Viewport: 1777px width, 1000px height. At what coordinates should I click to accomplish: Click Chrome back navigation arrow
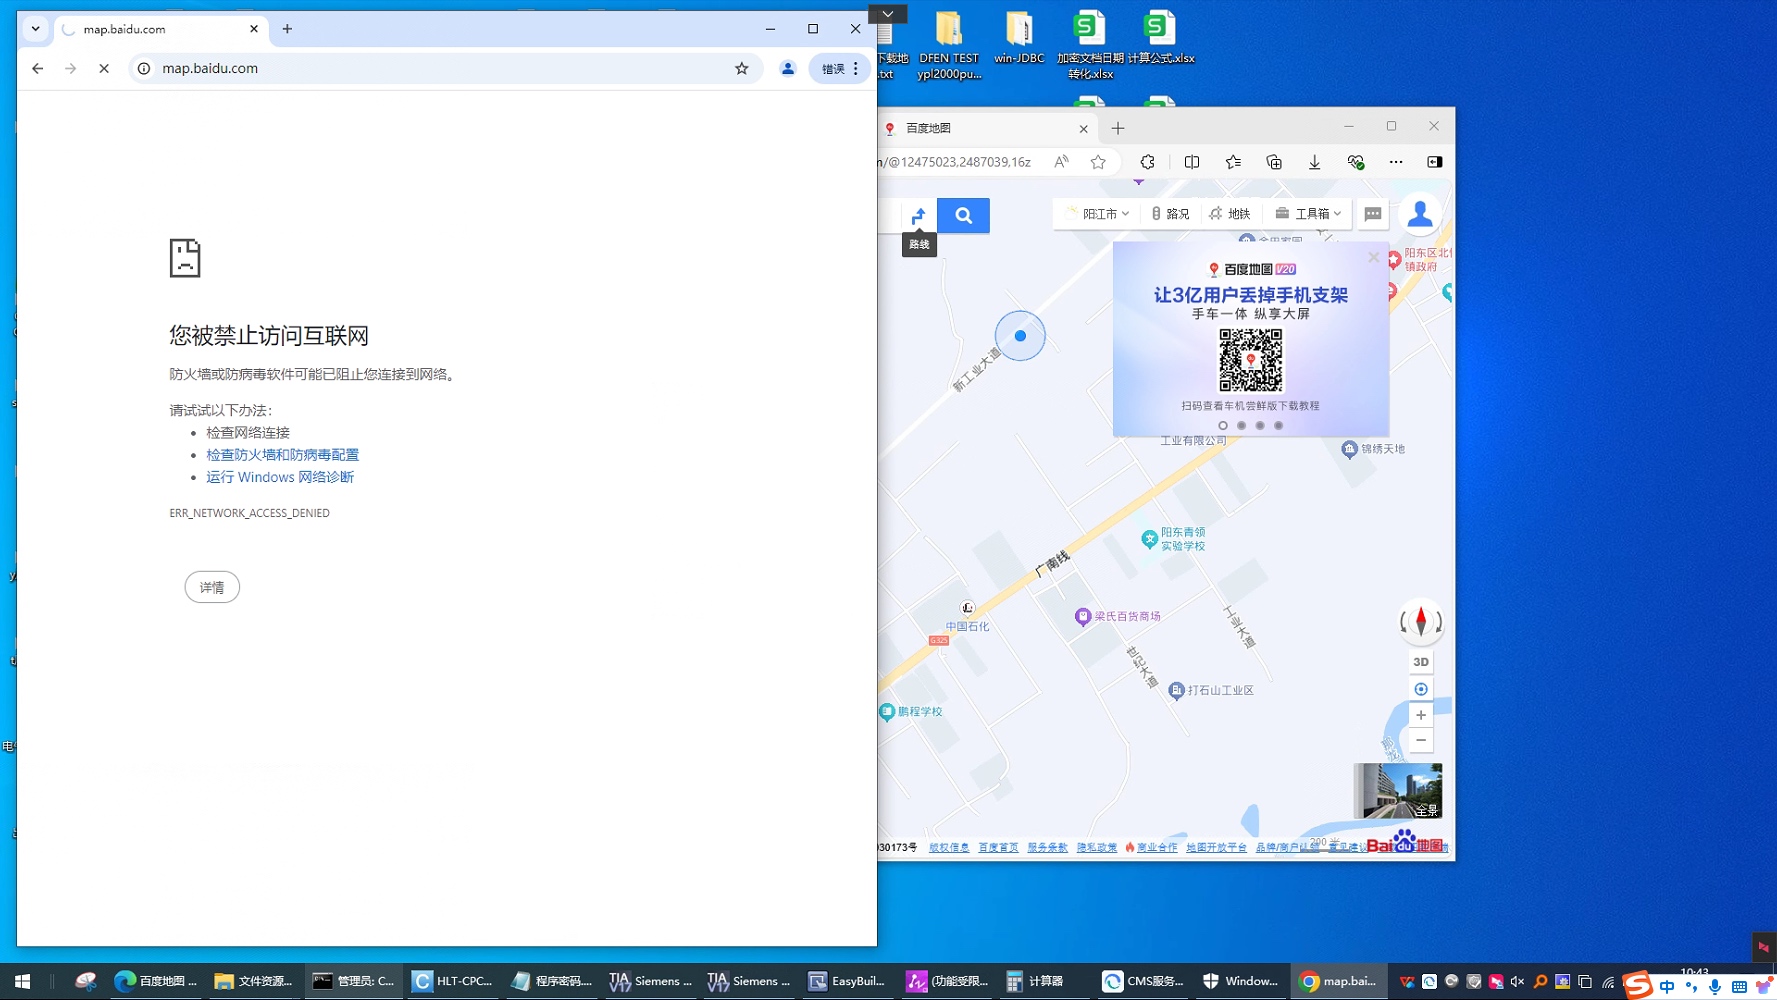pyautogui.click(x=37, y=68)
